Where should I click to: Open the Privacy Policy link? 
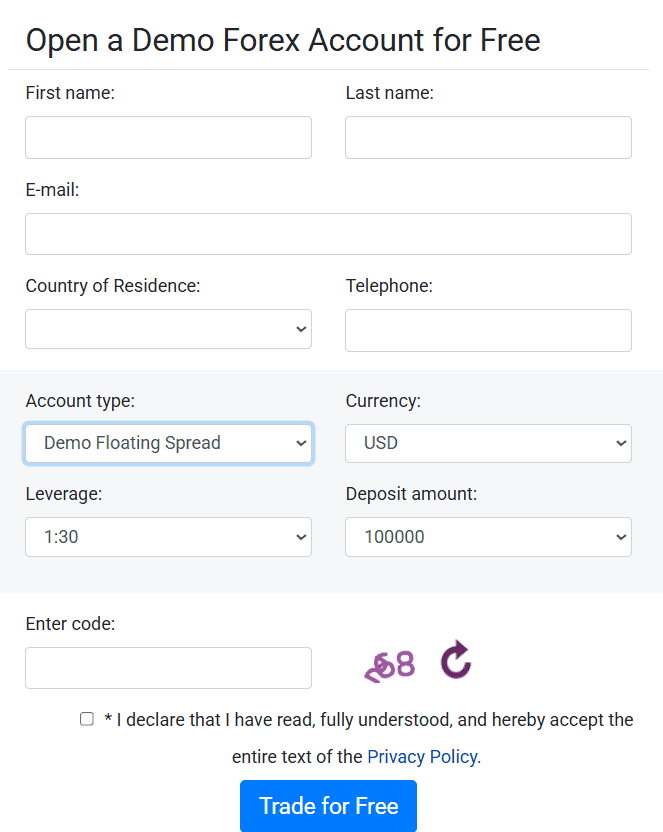[x=421, y=756]
